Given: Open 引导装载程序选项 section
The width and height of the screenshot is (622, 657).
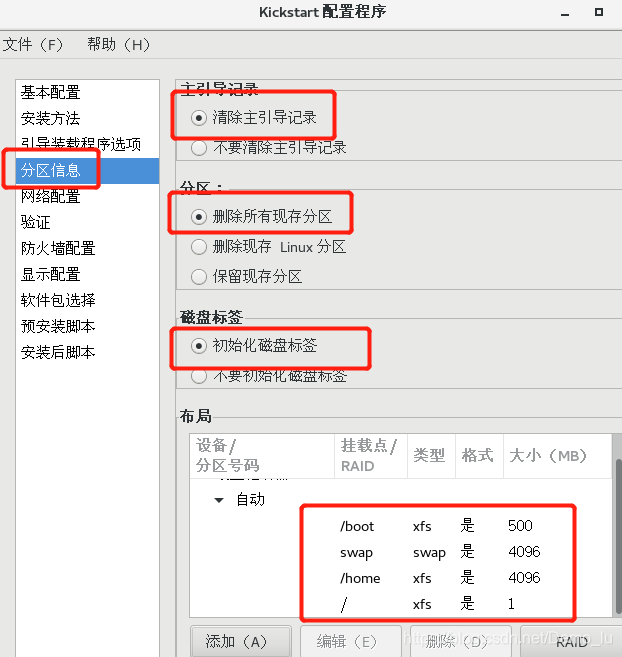Looking at the screenshot, I should (x=87, y=145).
